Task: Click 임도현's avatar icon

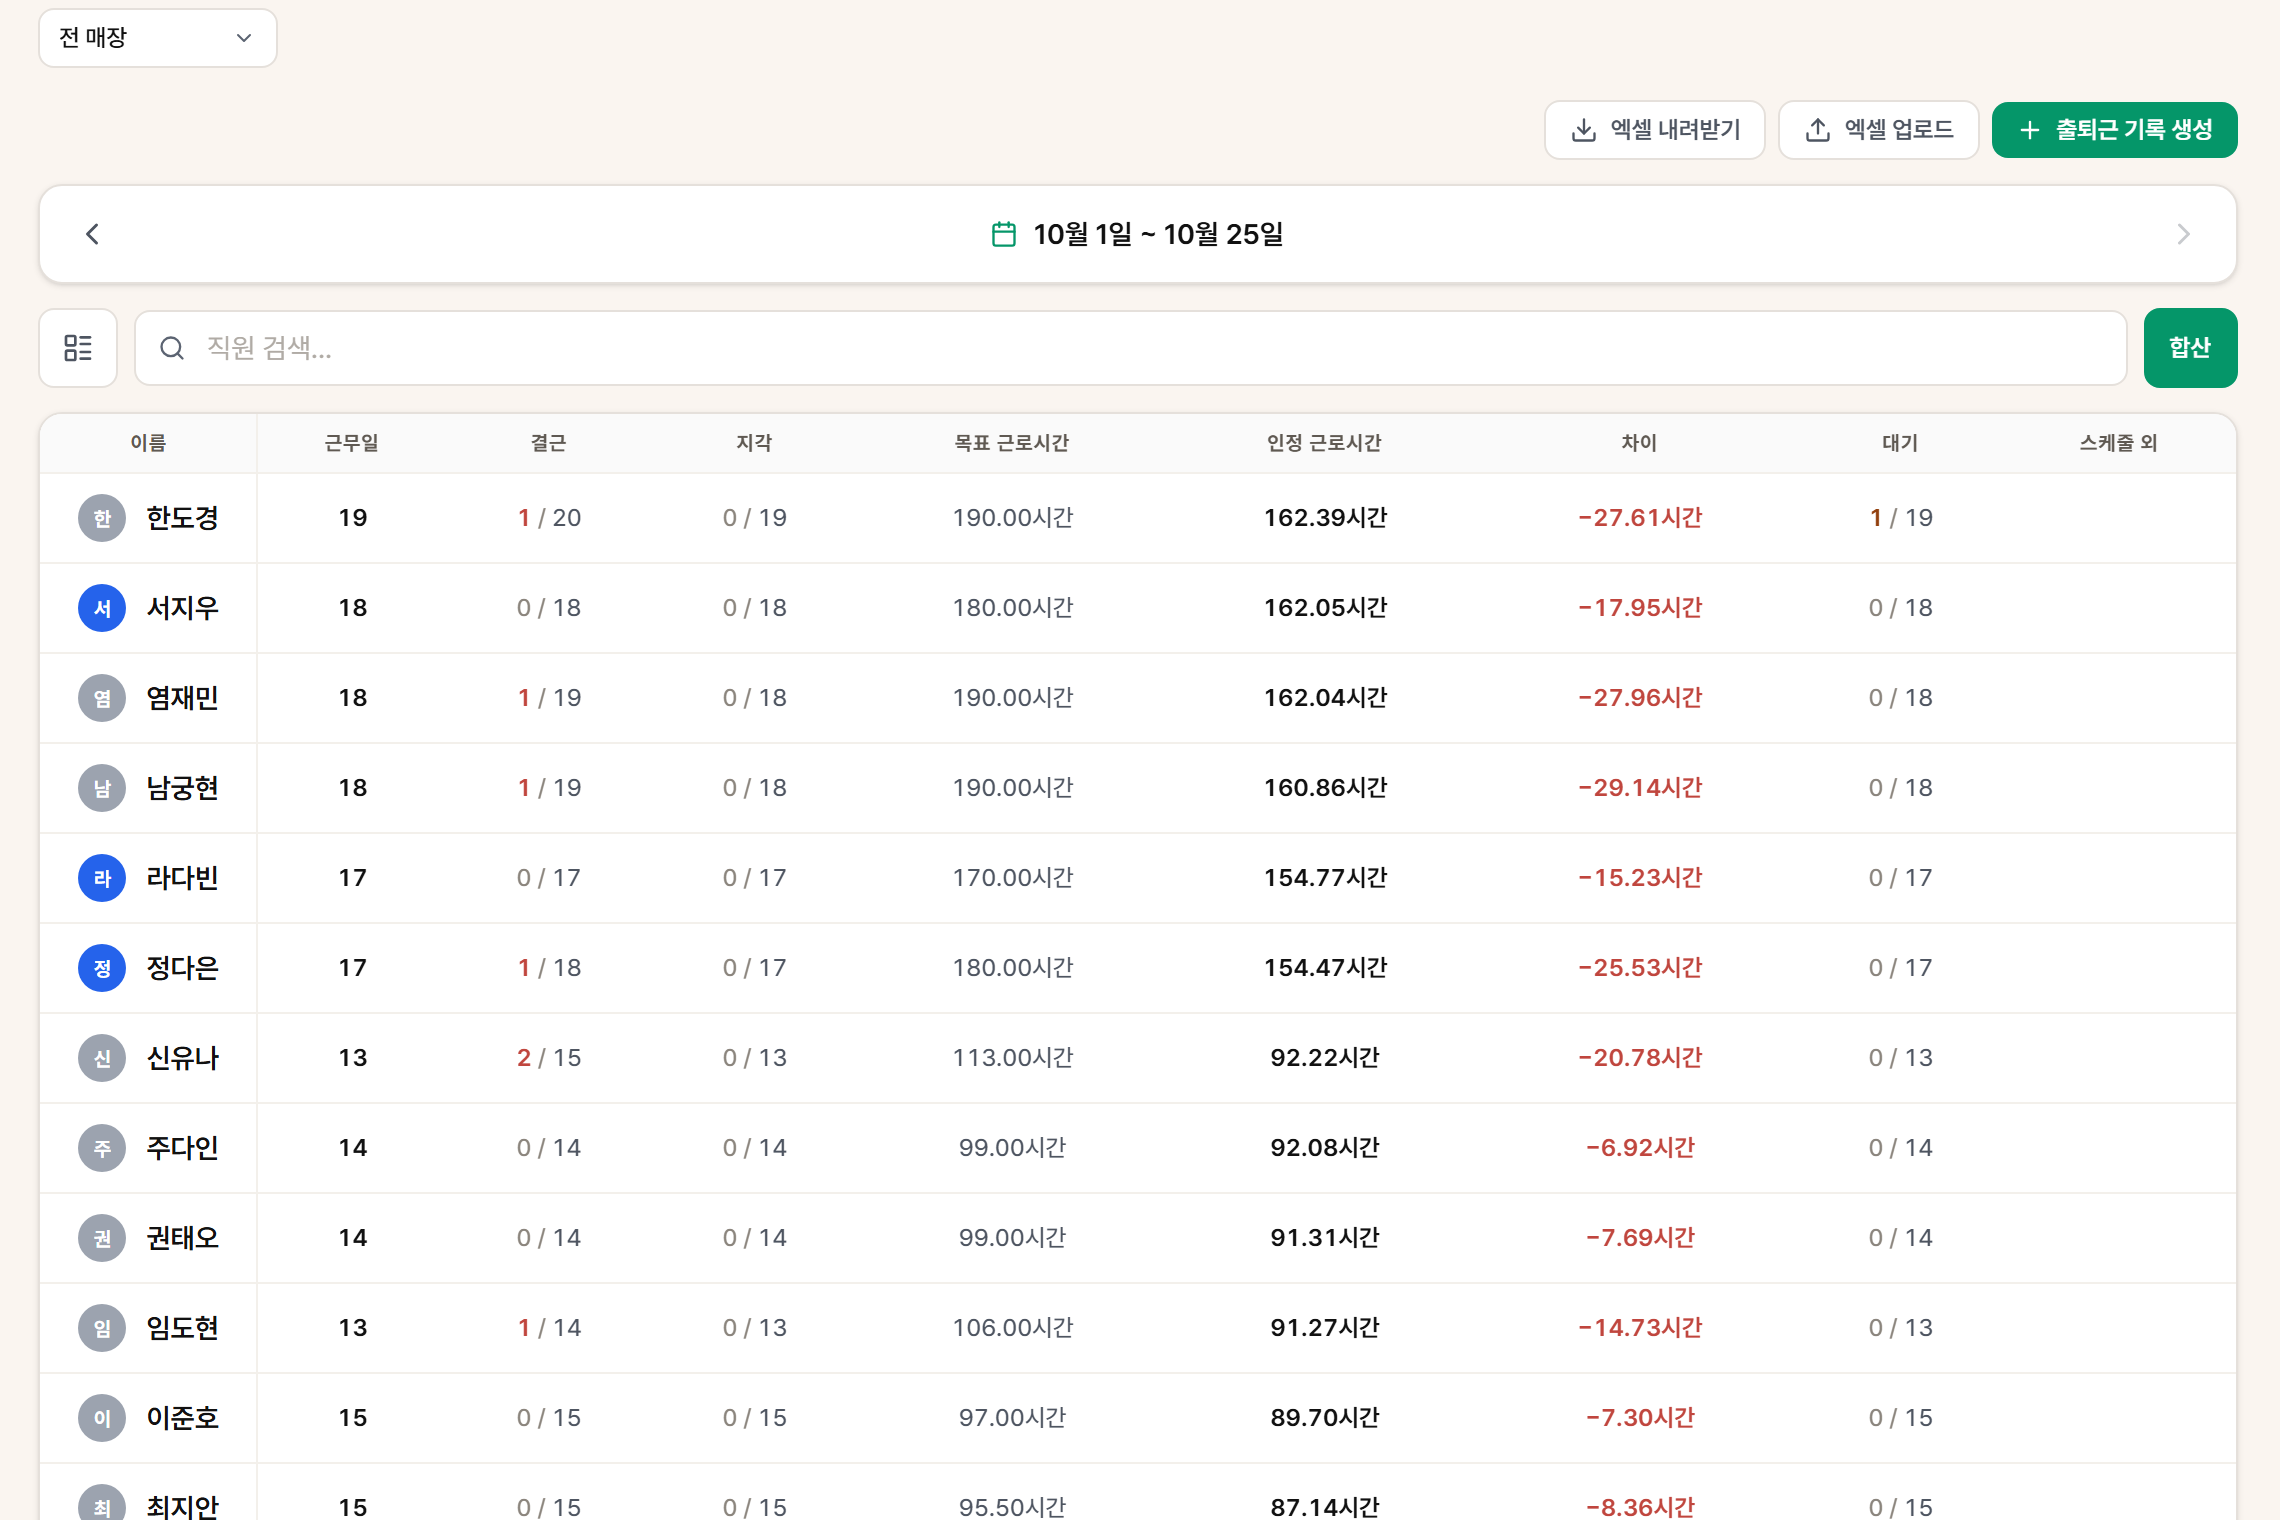Action: coord(102,1328)
